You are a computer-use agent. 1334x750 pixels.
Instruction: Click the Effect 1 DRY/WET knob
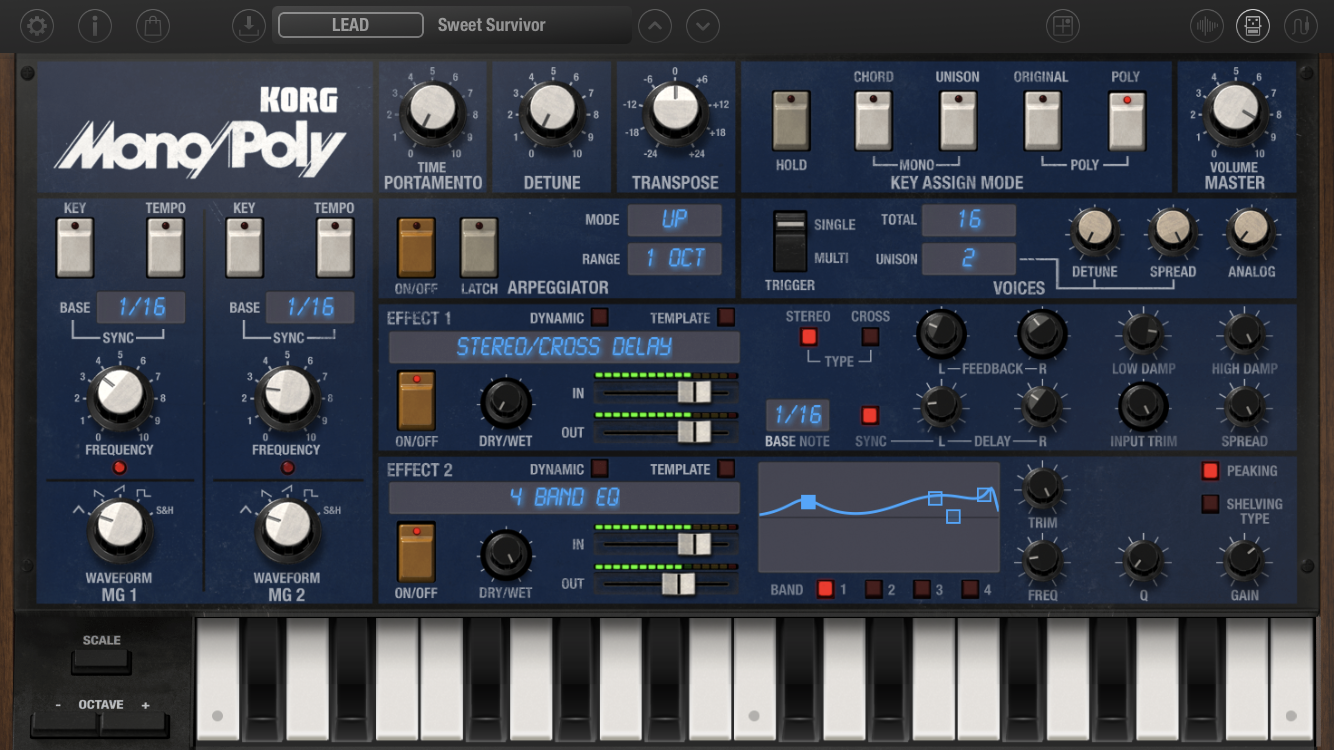coord(506,403)
